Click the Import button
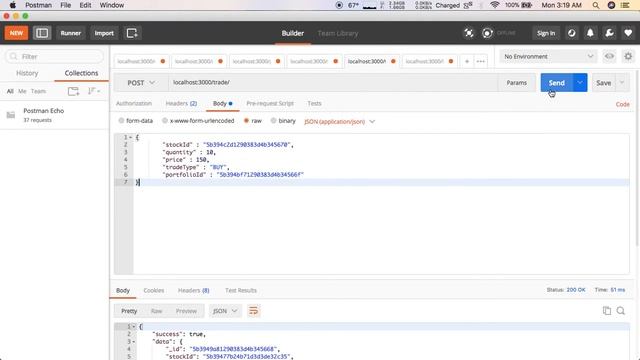Image resolution: width=640 pixels, height=360 pixels. click(104, 33)
